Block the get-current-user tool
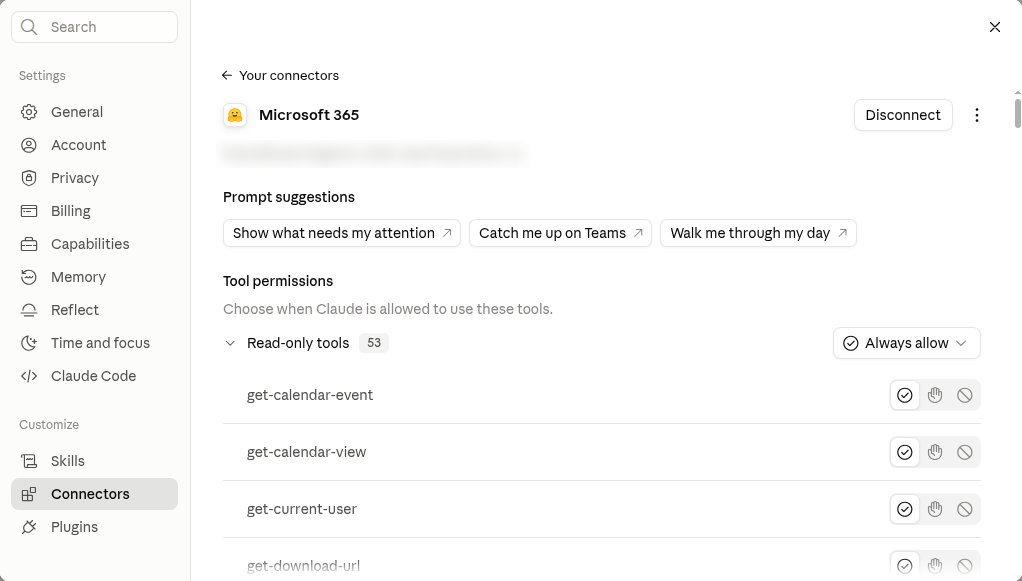Screen dimensions: 1022x581 (x=965, y=509)
